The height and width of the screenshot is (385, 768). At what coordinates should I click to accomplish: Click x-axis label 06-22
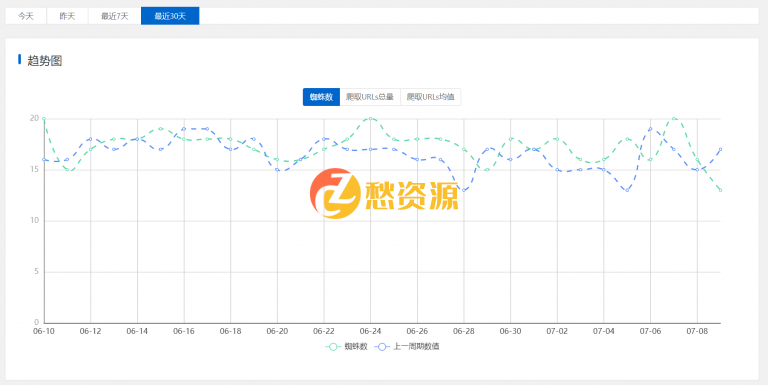pyautogui.click(x=324, y=331)
